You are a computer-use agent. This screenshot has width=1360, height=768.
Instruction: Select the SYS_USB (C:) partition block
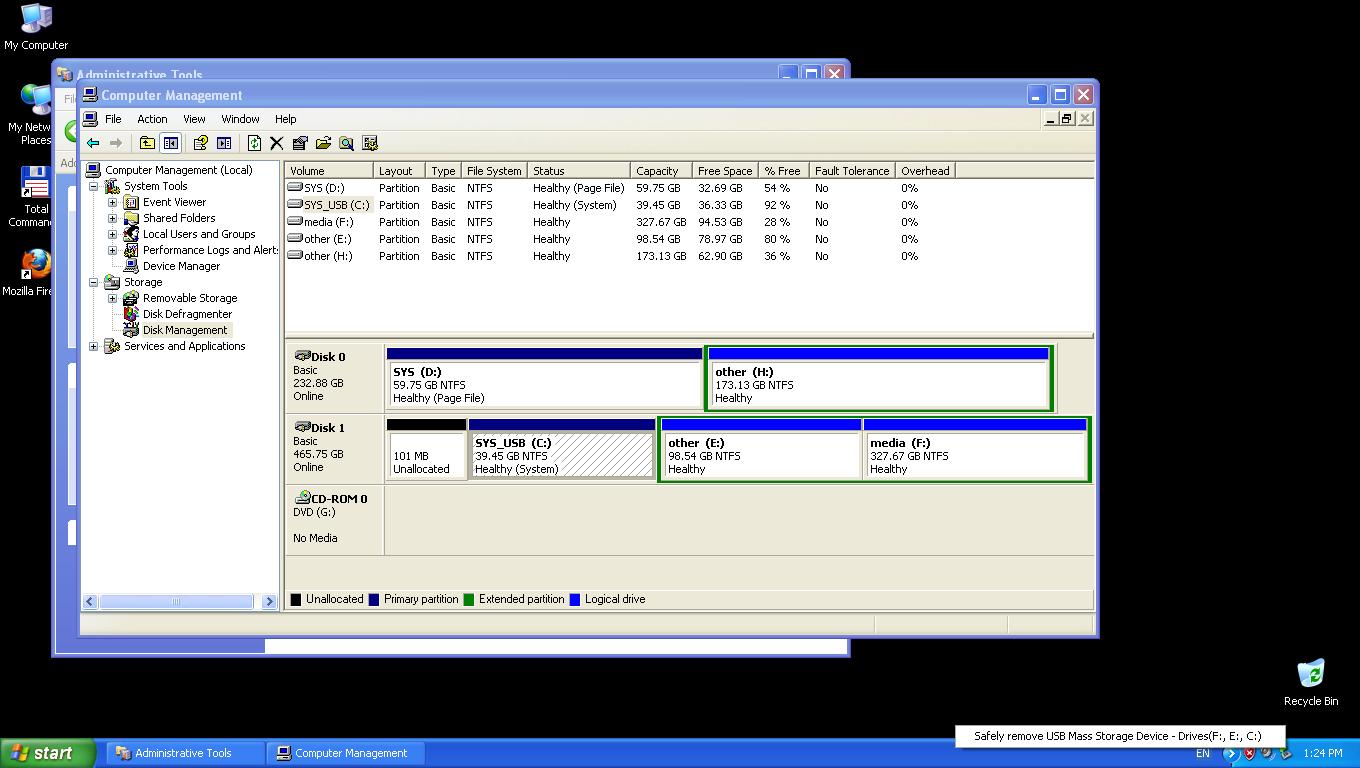tap(561, 455)
